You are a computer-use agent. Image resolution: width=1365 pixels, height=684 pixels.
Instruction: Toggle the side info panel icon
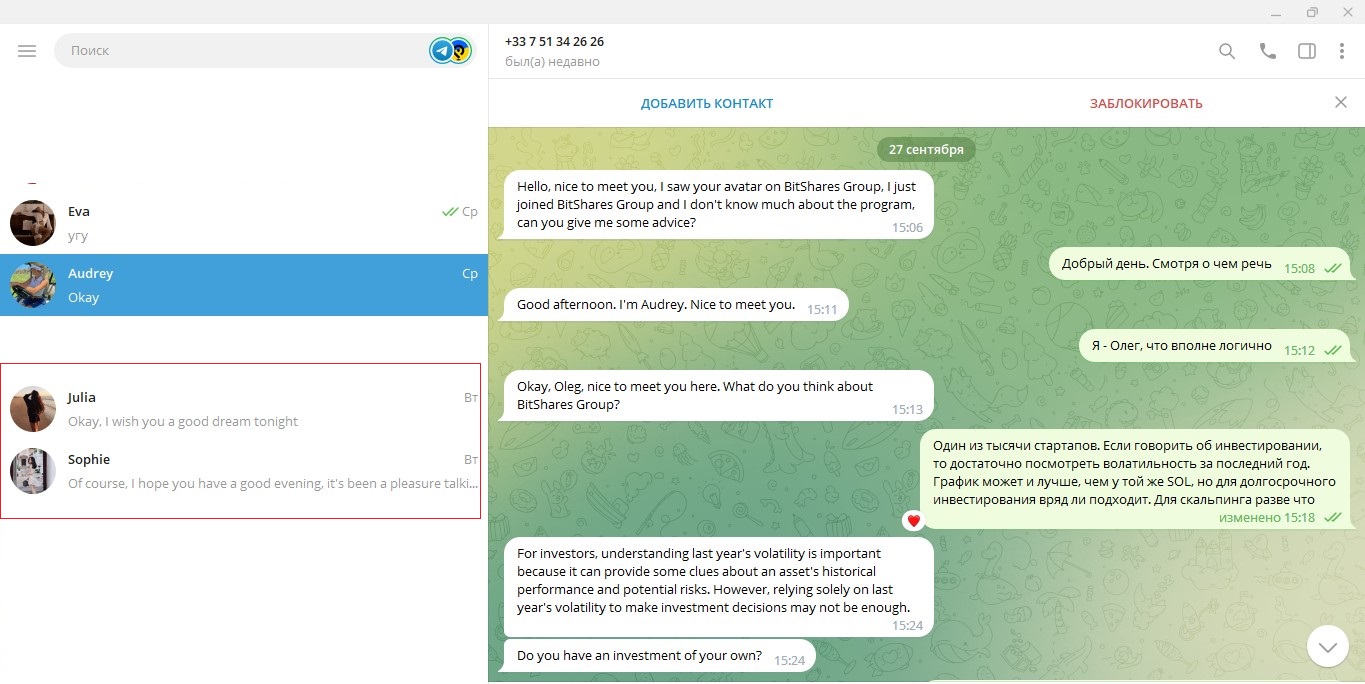[x=1307, y=52]
